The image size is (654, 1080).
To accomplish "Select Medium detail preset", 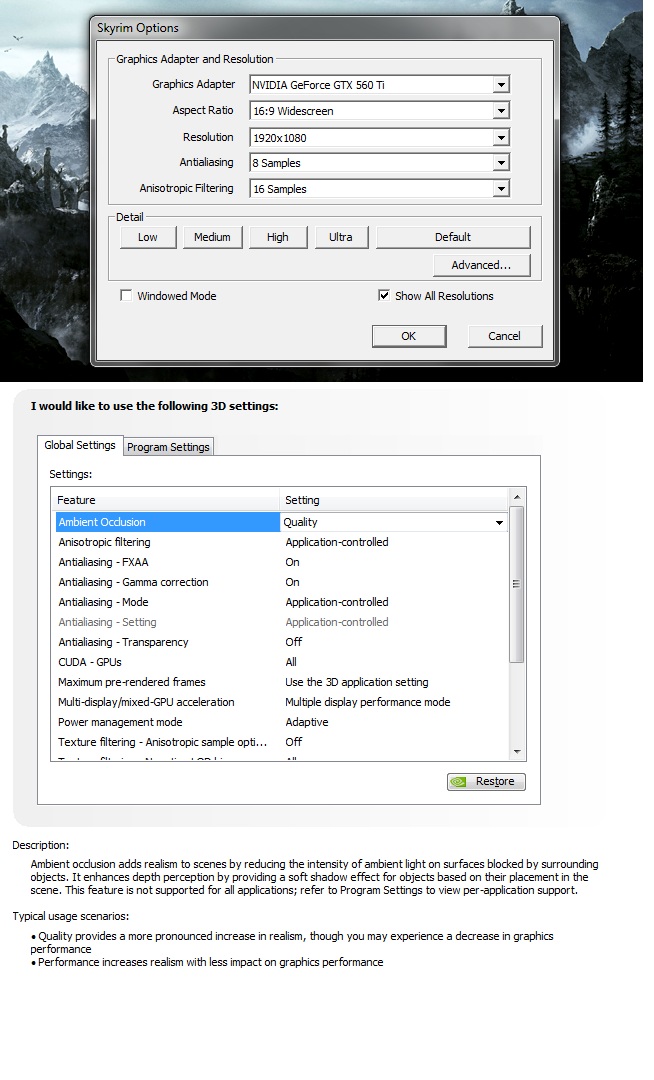I will (212, 237).
